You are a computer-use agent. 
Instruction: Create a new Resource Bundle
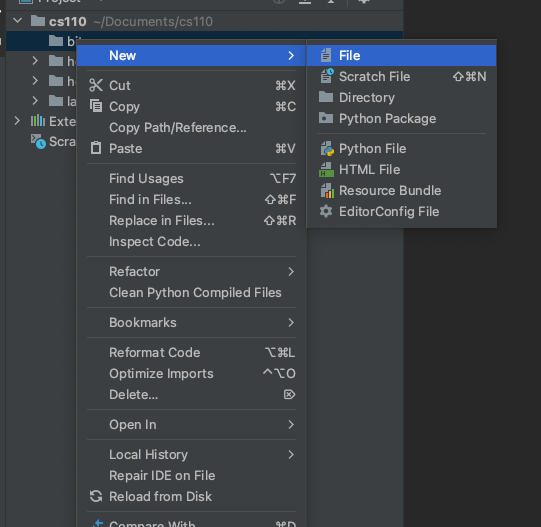[401, 191]
